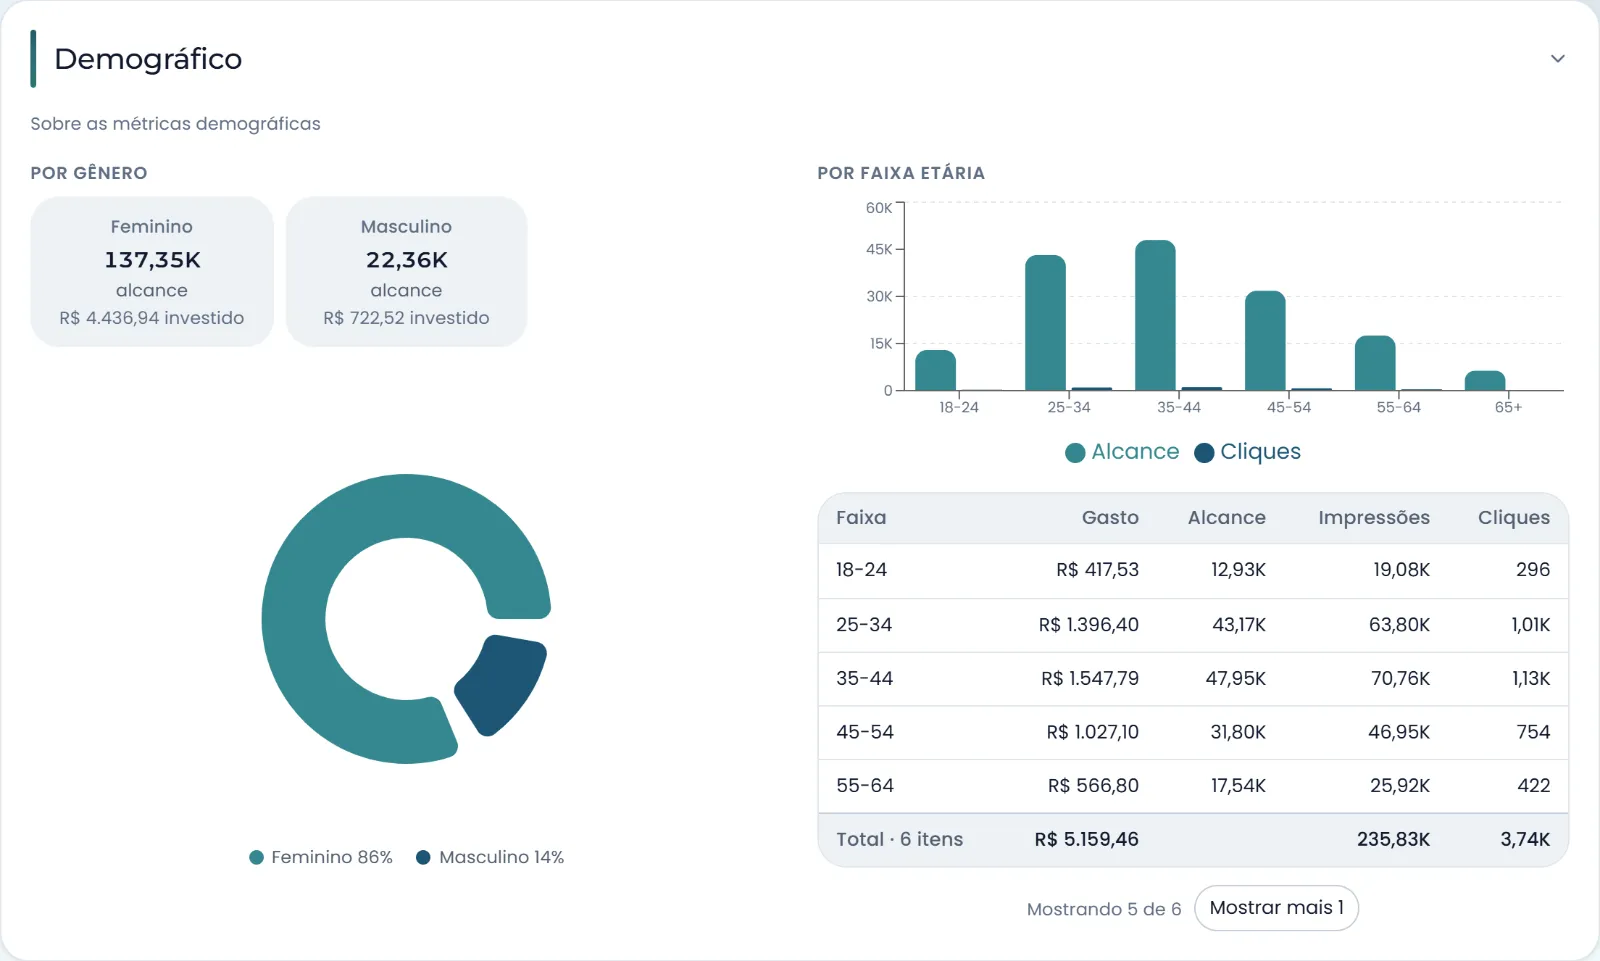Click the R$ 722,52 investido text
This screenshot has width=1600, height=961.
coord(406,318)
